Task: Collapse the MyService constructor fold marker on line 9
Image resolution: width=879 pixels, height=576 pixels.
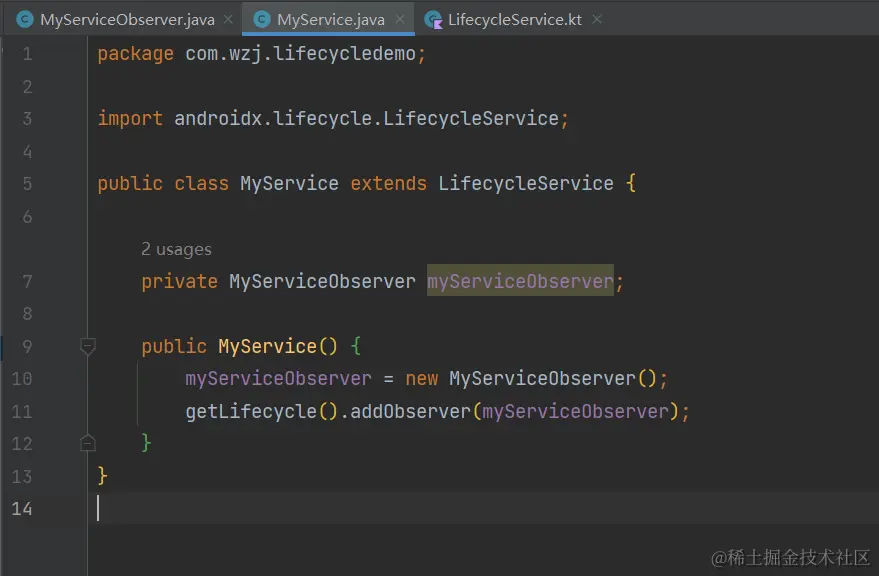Action: tap(87, 347)
